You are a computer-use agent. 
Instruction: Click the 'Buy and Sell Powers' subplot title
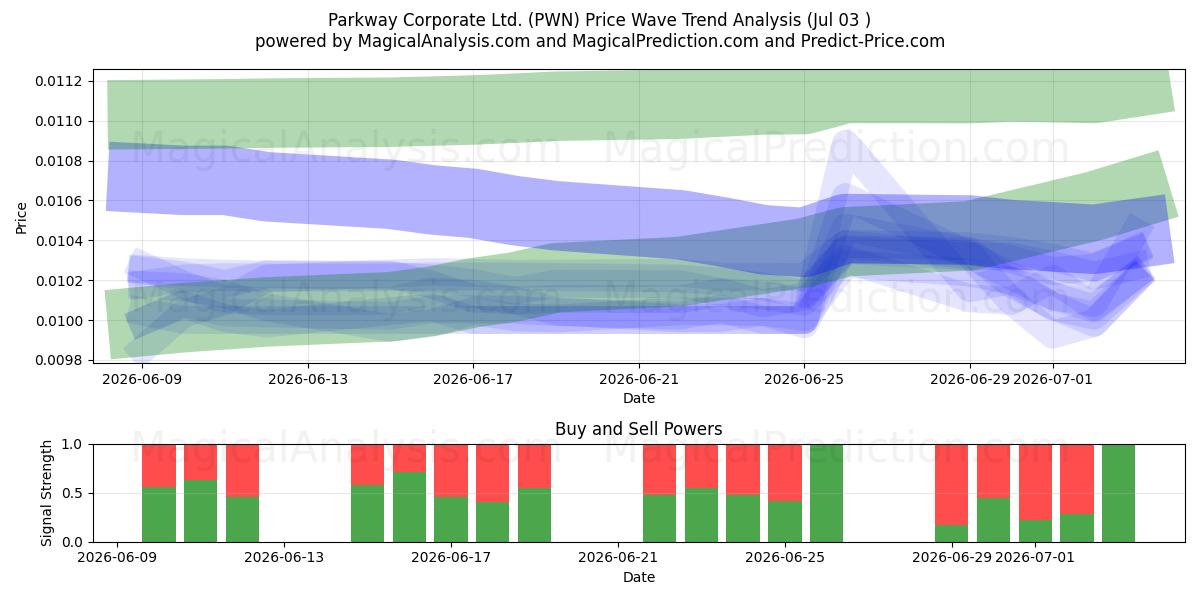[639, 429]
